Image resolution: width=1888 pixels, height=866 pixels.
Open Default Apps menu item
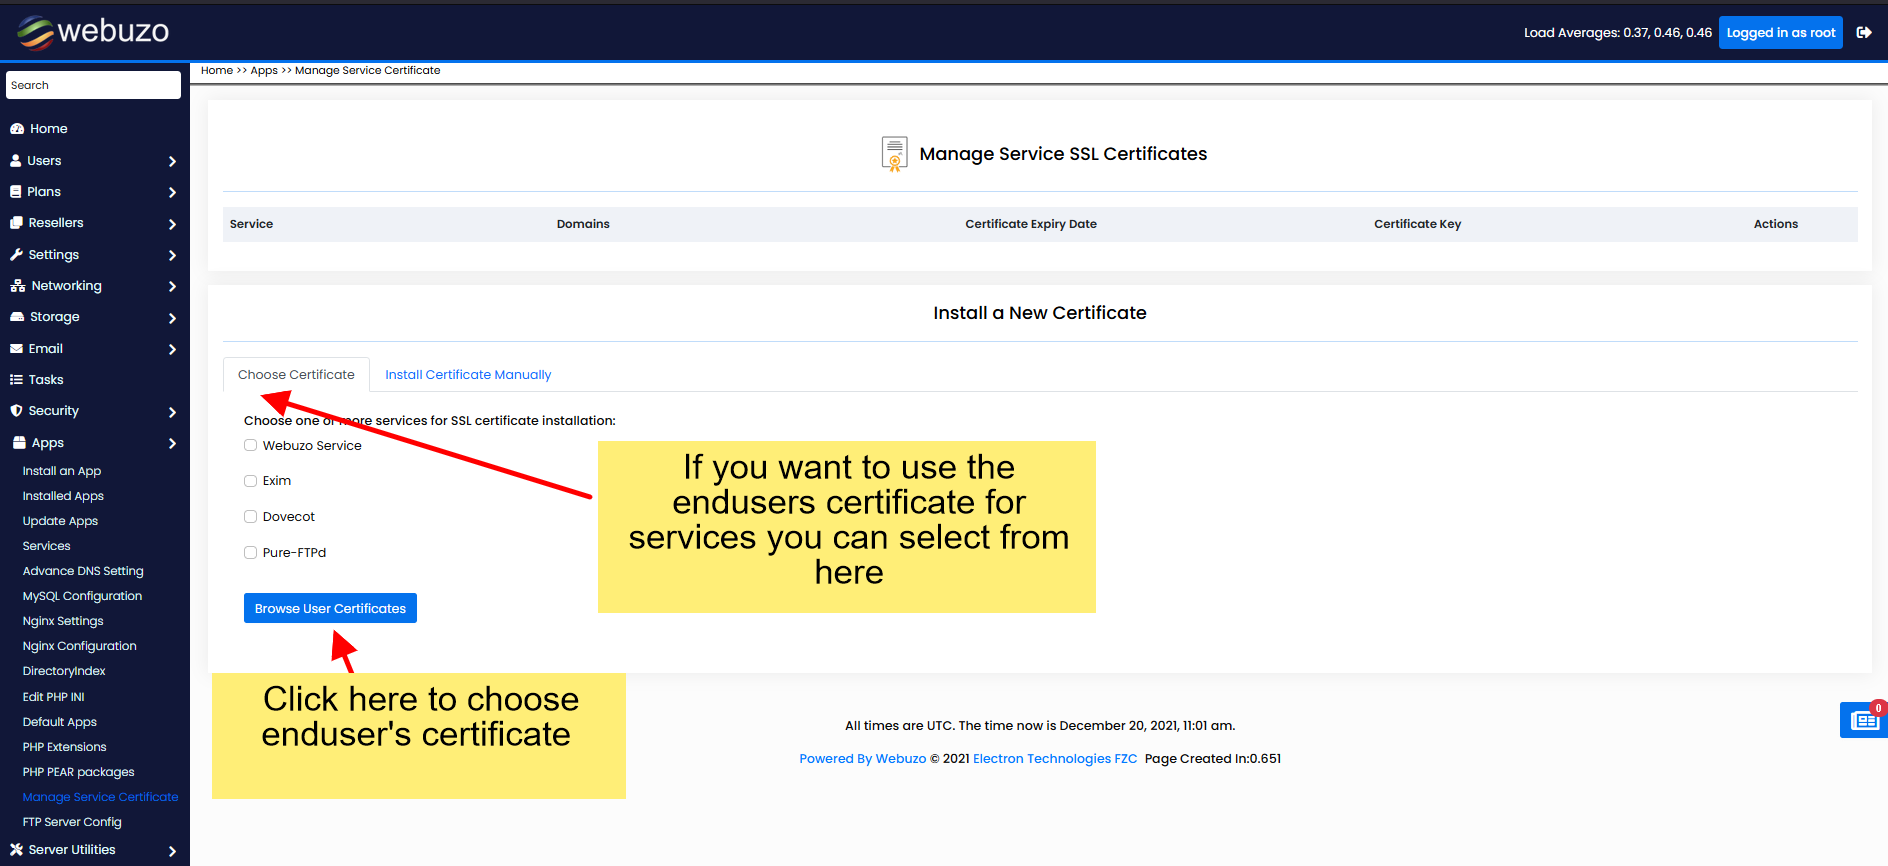coord(59,722)
